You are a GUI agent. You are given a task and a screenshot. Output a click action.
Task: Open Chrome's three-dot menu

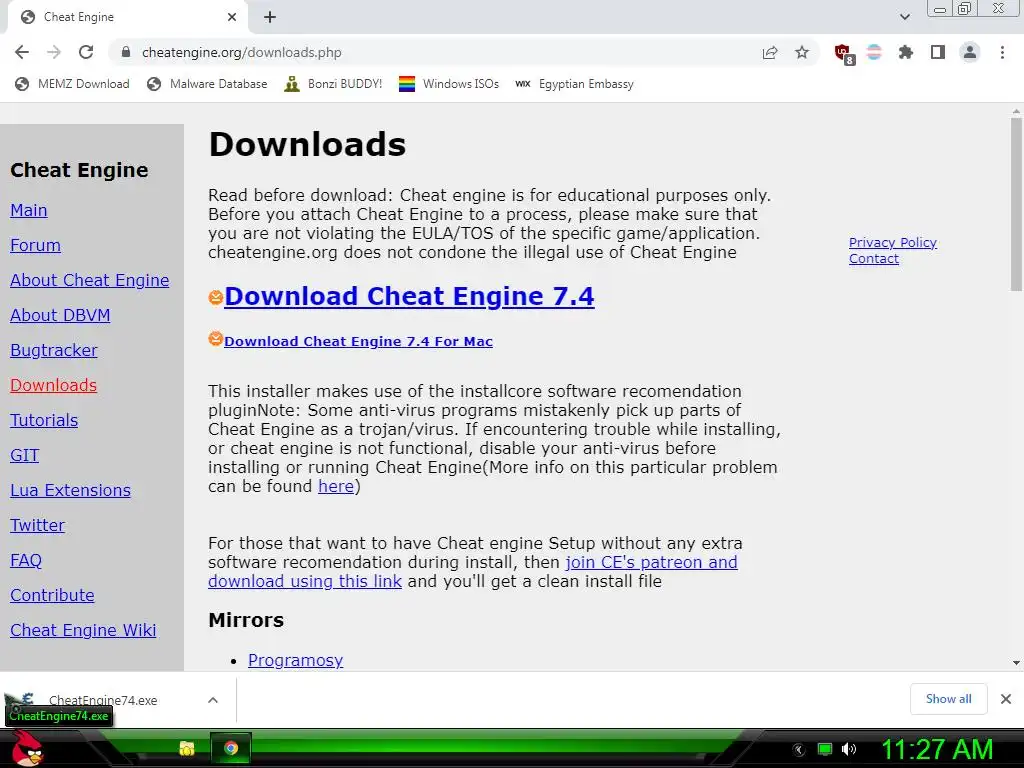1002,52
